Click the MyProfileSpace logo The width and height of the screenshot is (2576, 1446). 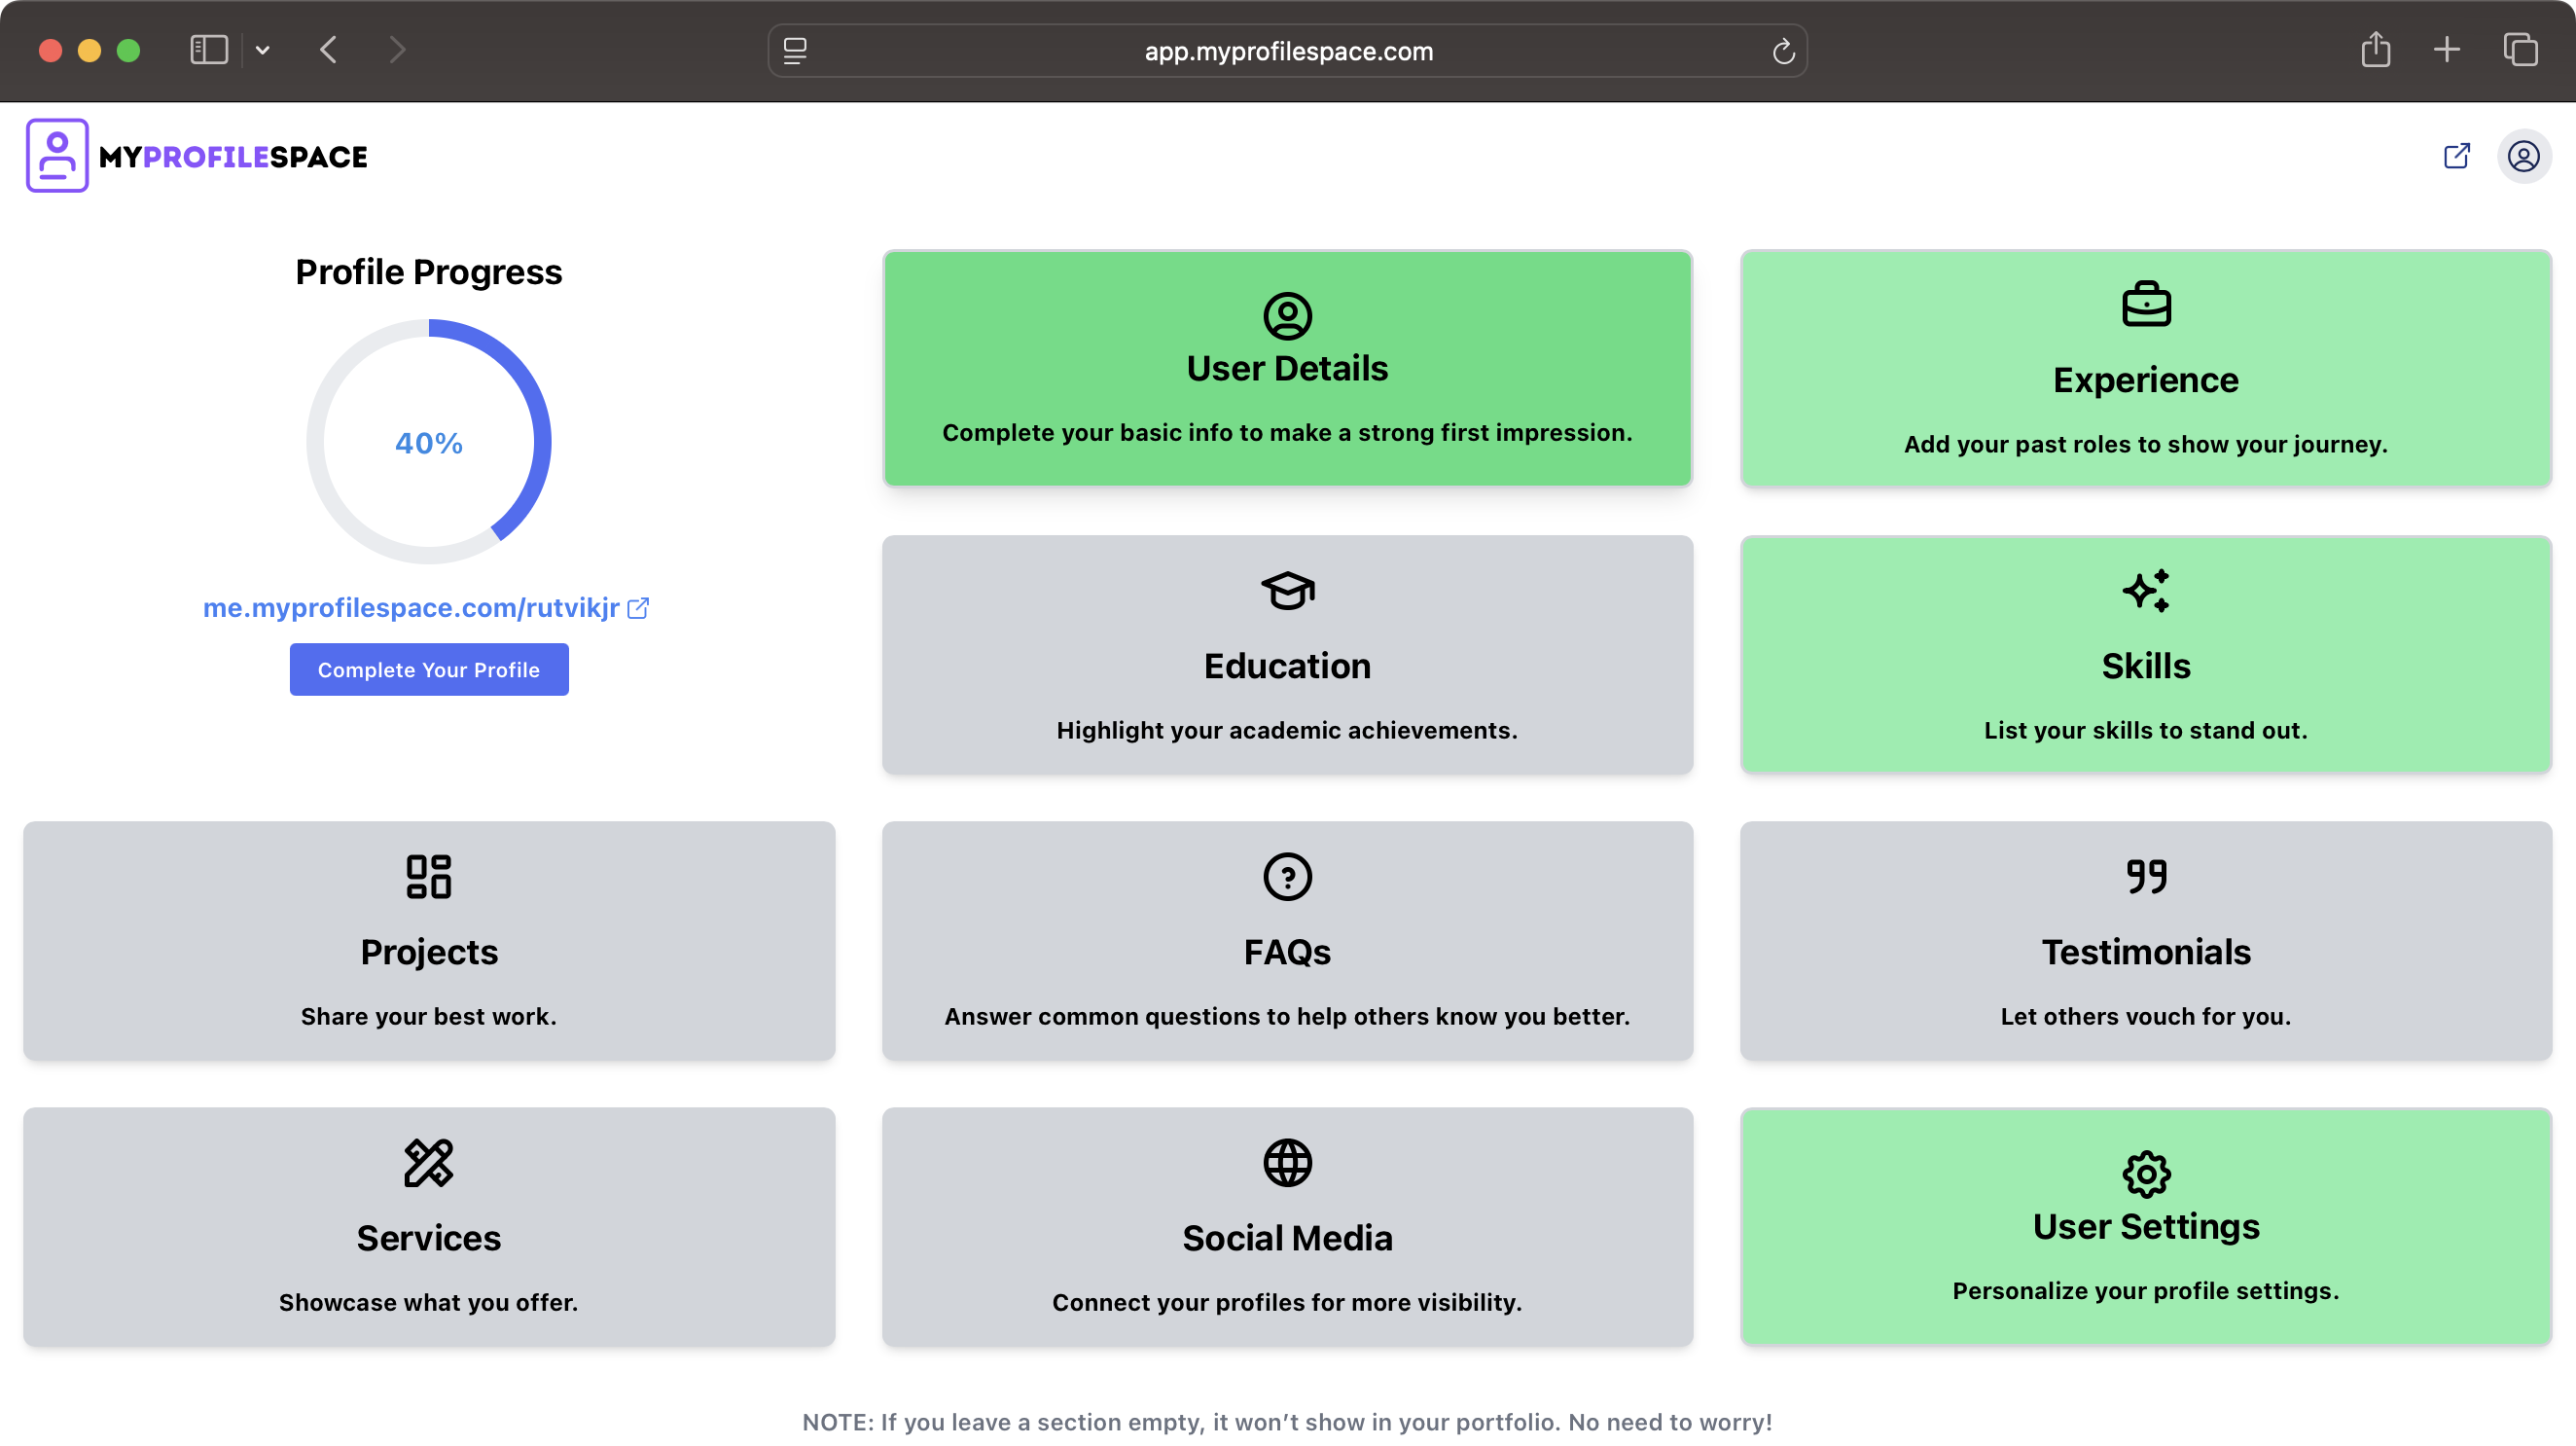(x=197, y=156)
